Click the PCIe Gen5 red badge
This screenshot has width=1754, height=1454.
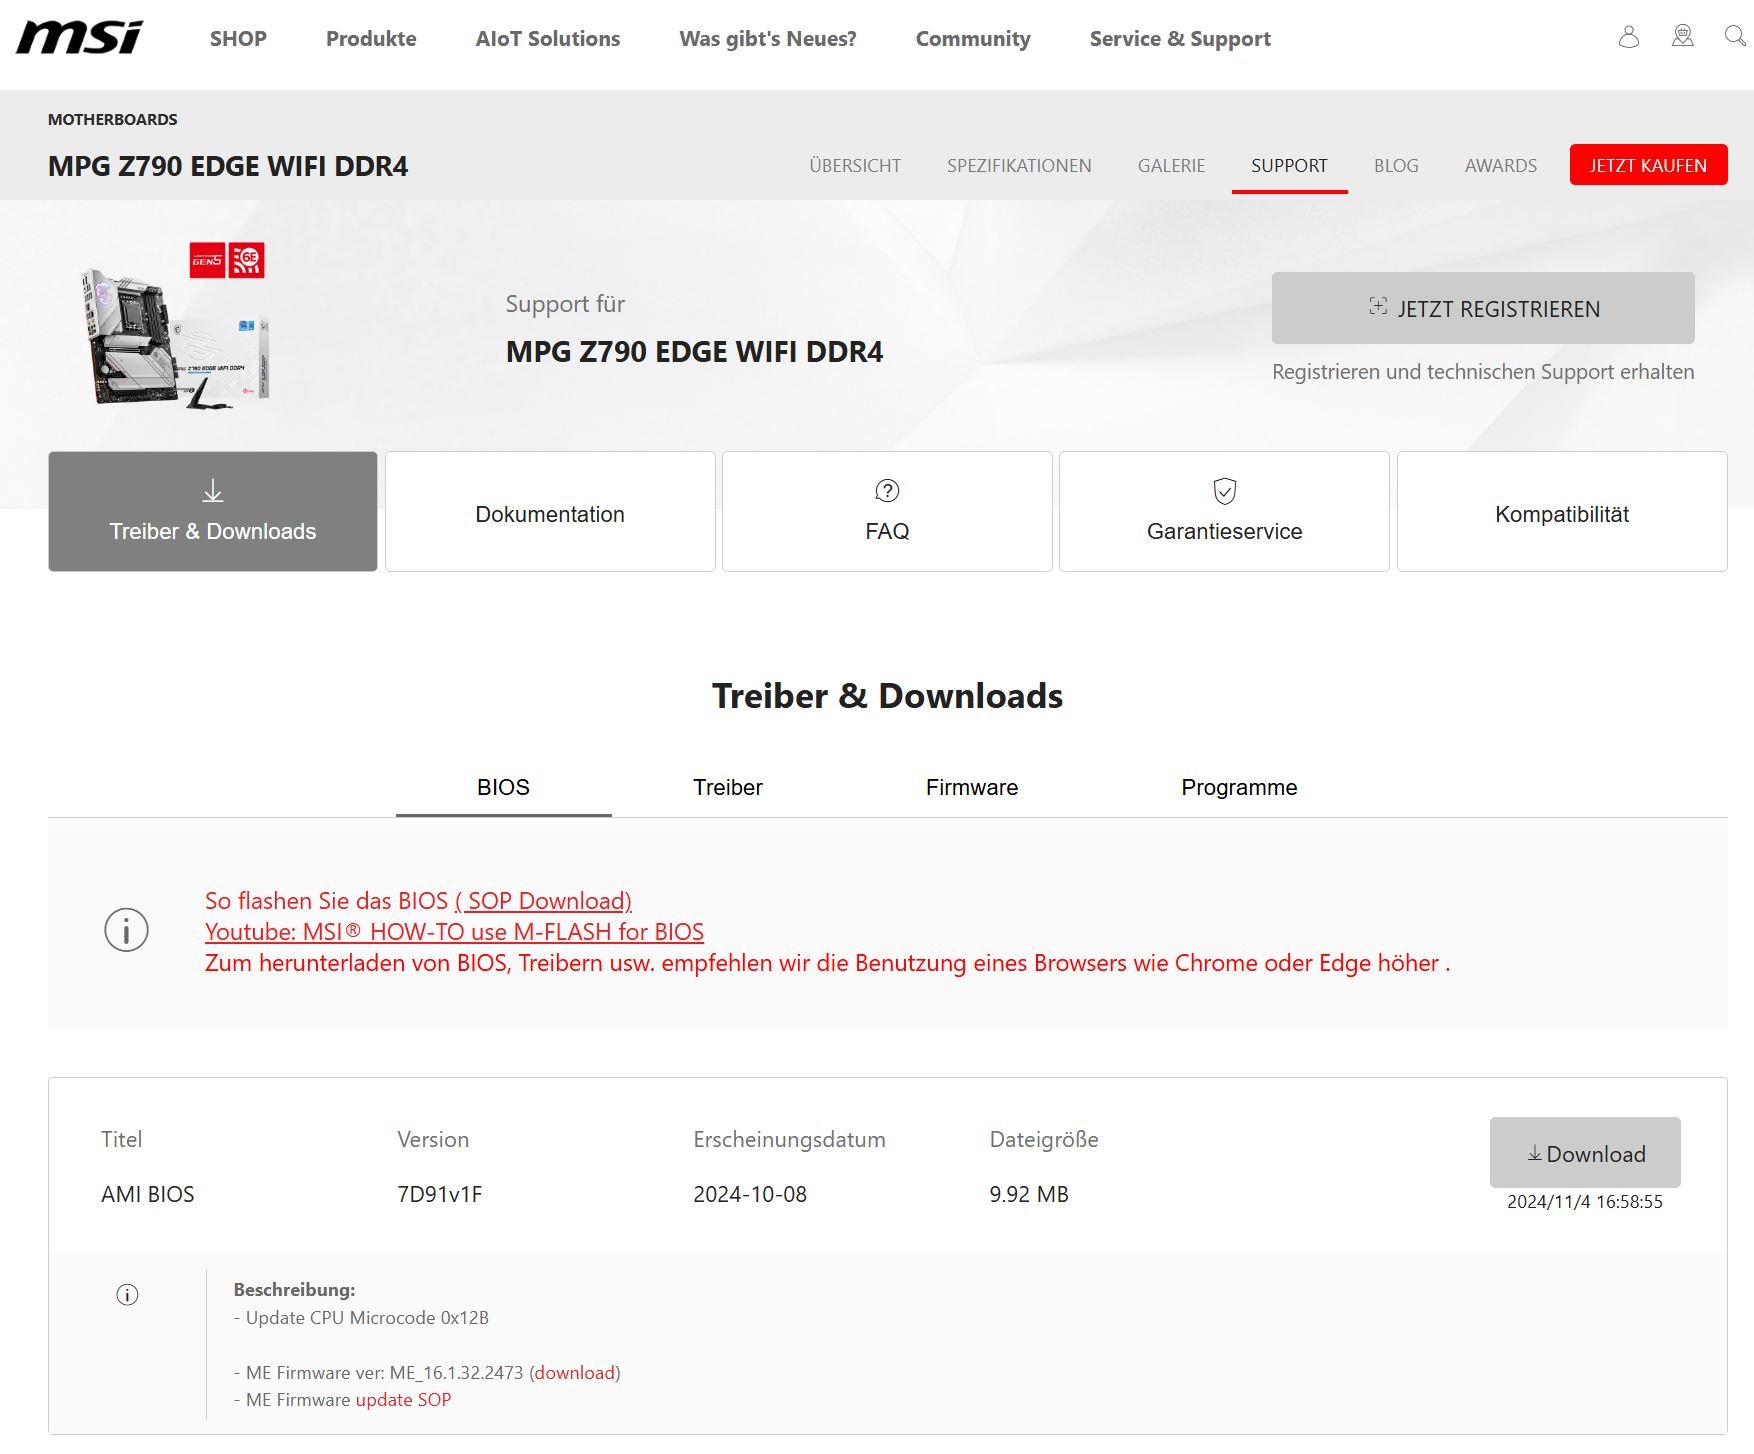pyautogui.click(x=208, y=260)
